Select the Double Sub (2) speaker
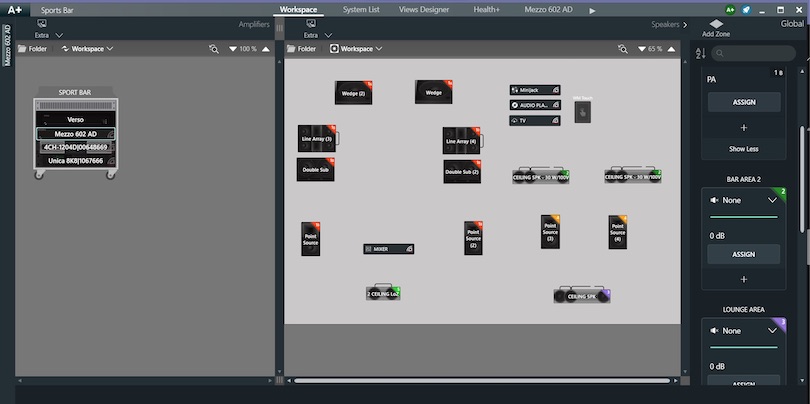Image resolution: width=810 pixels, height=404 pixels. coord(462,171)
